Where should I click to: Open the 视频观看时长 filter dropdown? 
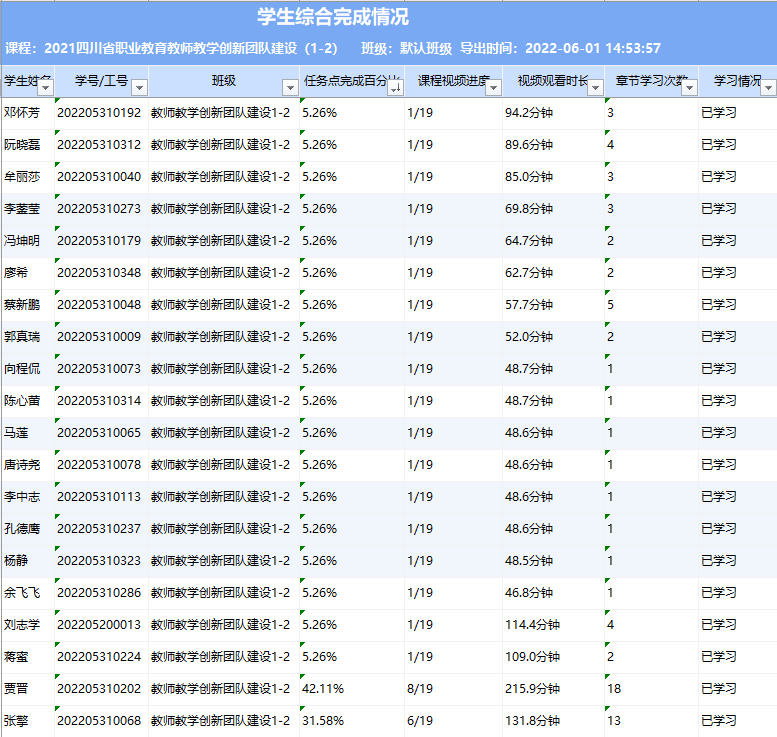pyautogui.click(x=595, y=88)
